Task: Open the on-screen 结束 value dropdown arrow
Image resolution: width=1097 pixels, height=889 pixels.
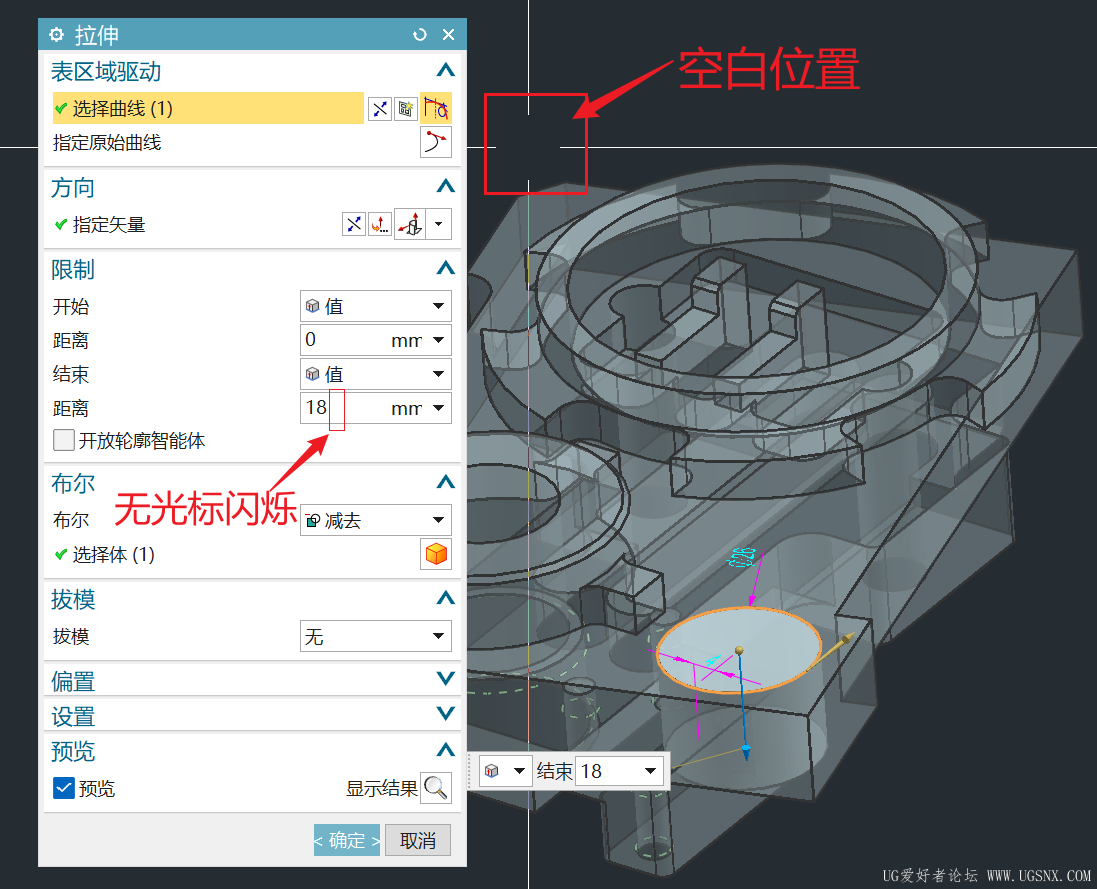Action: [x=651, y=771]
